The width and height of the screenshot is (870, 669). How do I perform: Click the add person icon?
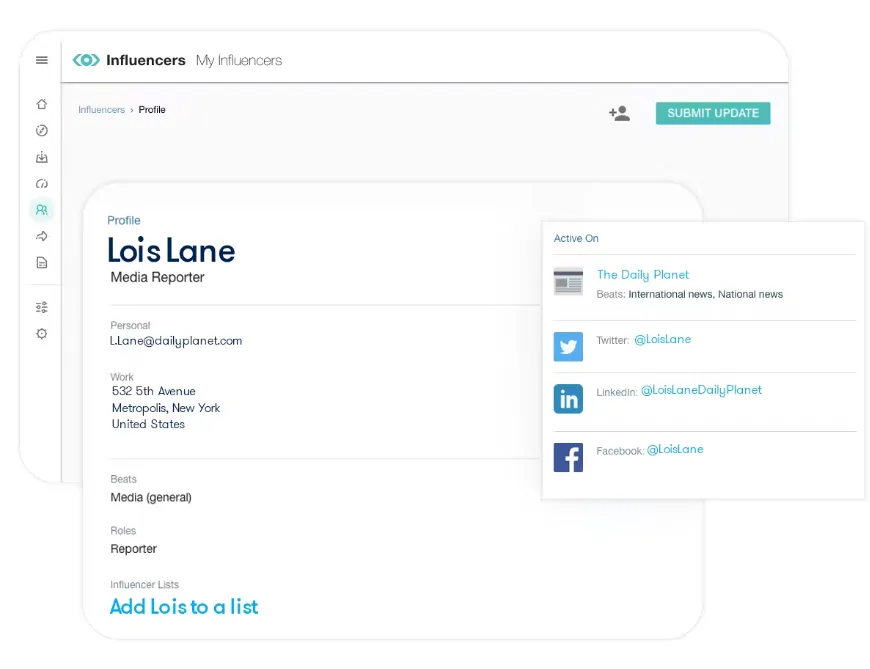click(x=619, y=113)
